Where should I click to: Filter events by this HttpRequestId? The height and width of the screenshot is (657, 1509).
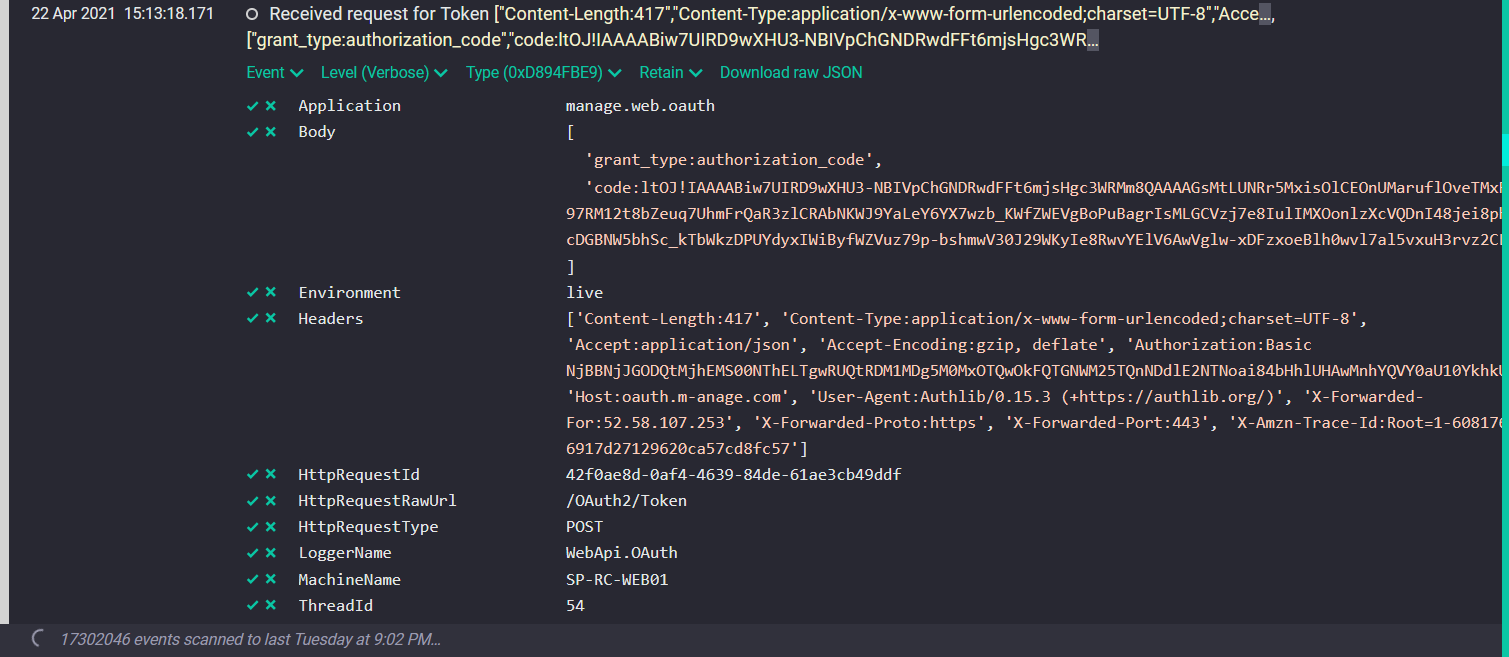(252, 474)
